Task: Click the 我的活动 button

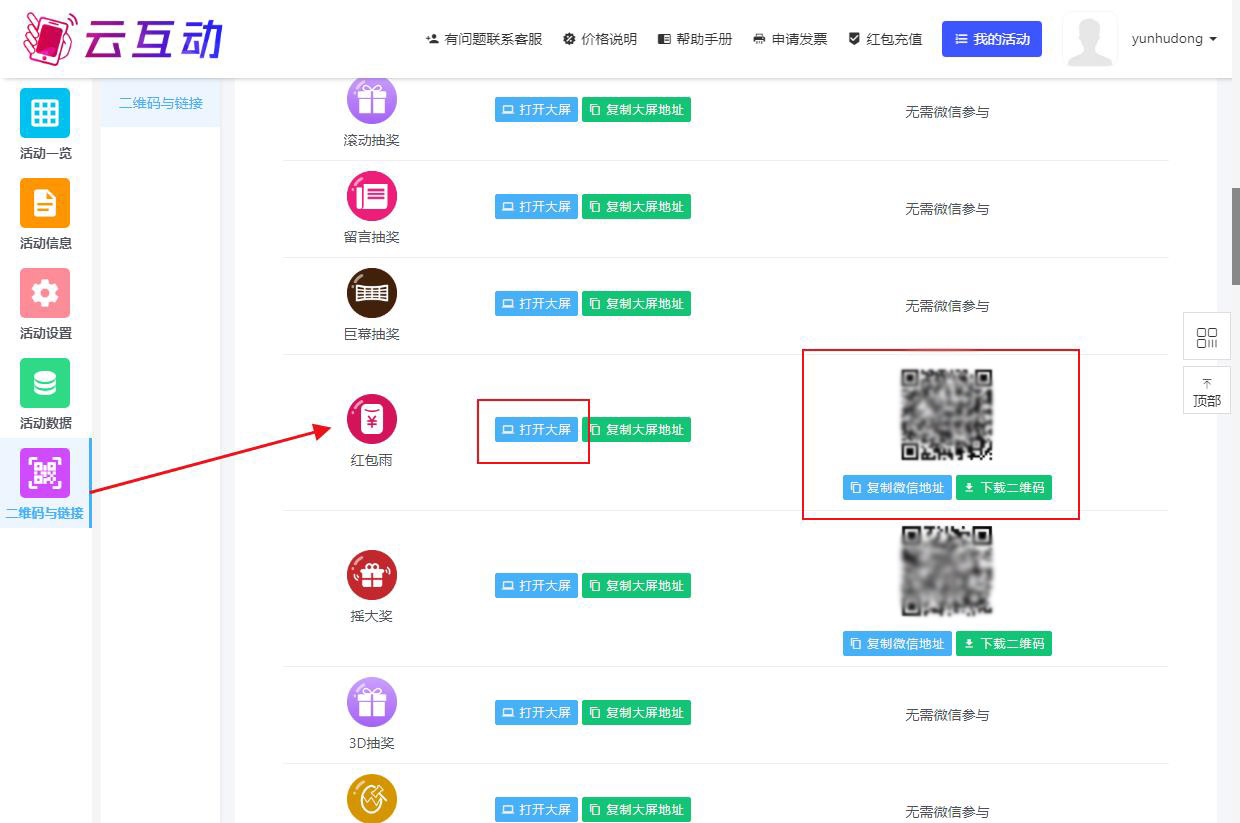Action: coord(991,39)
